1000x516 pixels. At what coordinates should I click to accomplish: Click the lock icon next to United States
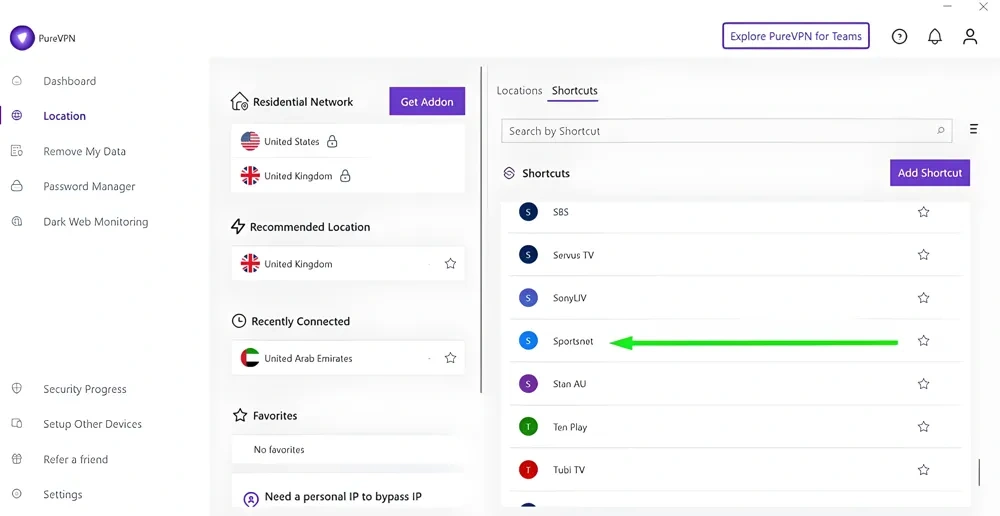332,142
